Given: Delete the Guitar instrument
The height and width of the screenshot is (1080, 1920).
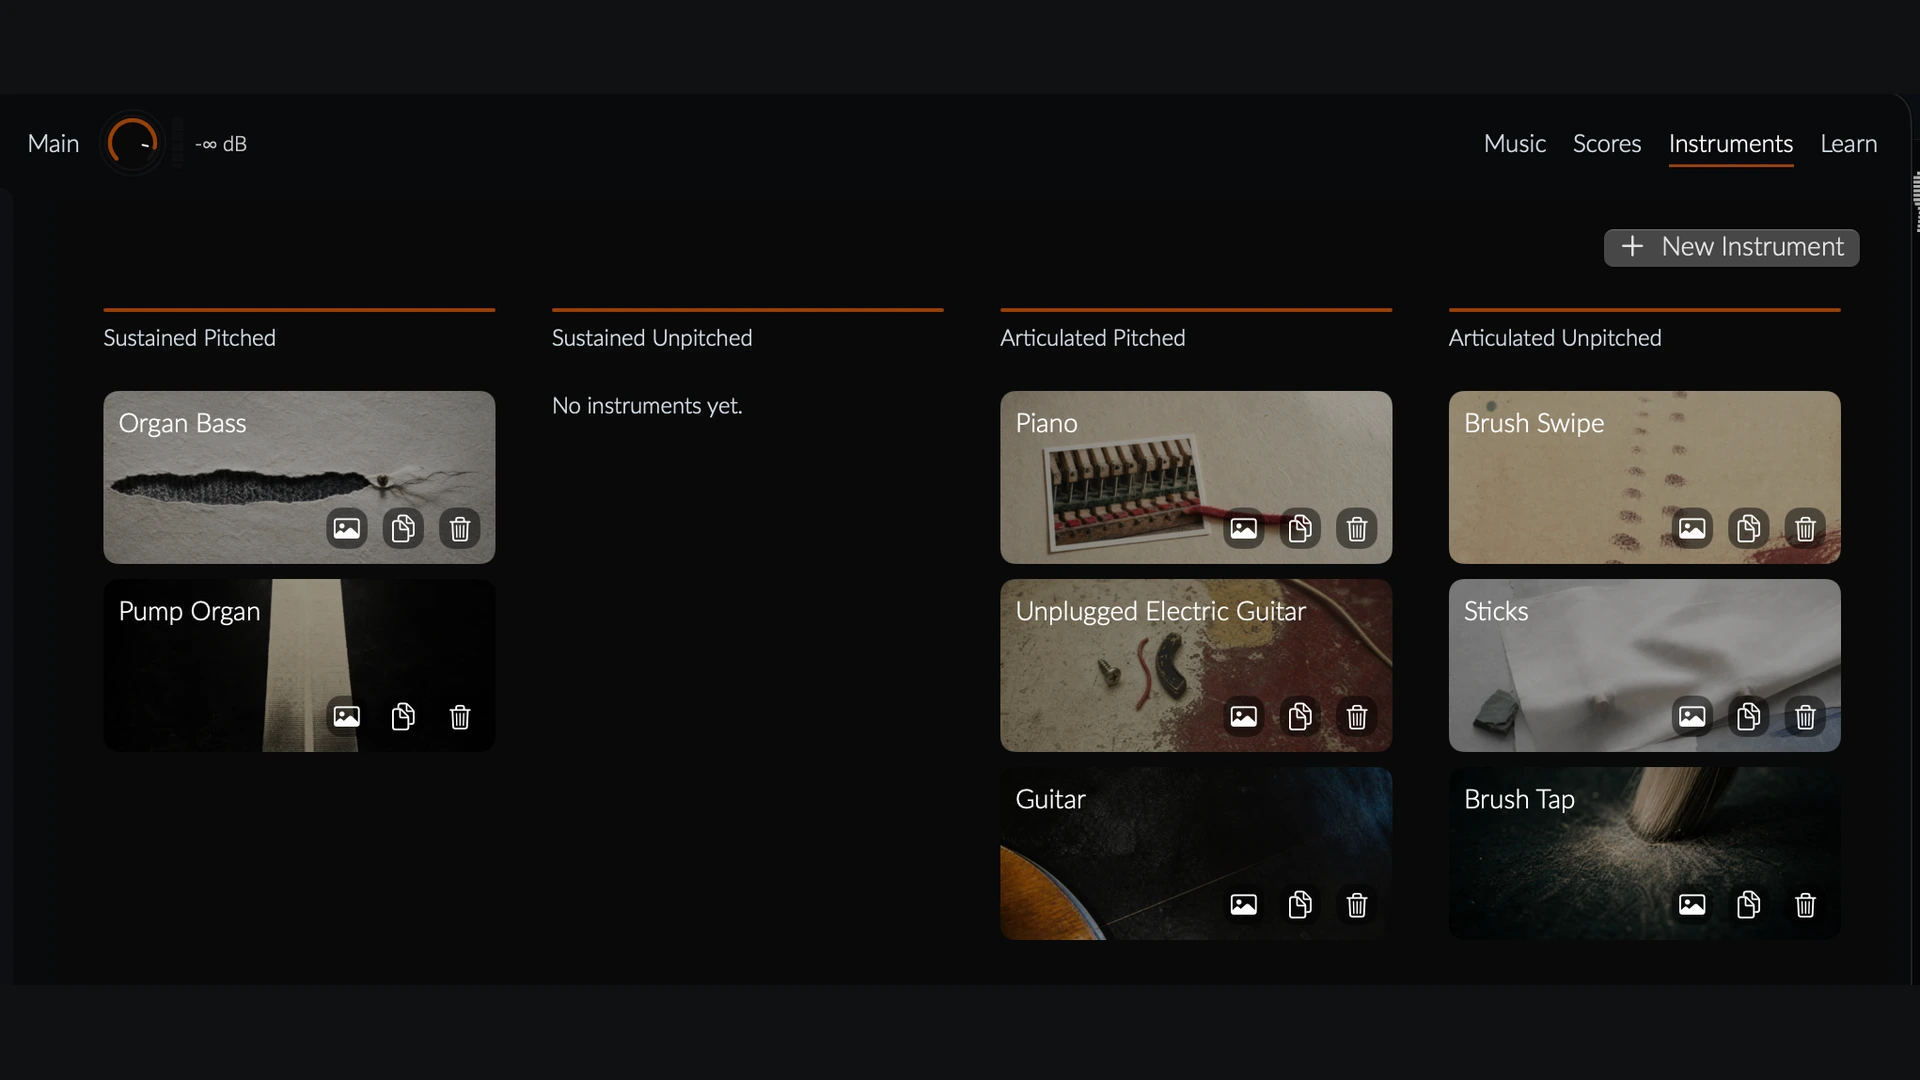Looking at the screenshot, I should click(x=1357, y=904).
